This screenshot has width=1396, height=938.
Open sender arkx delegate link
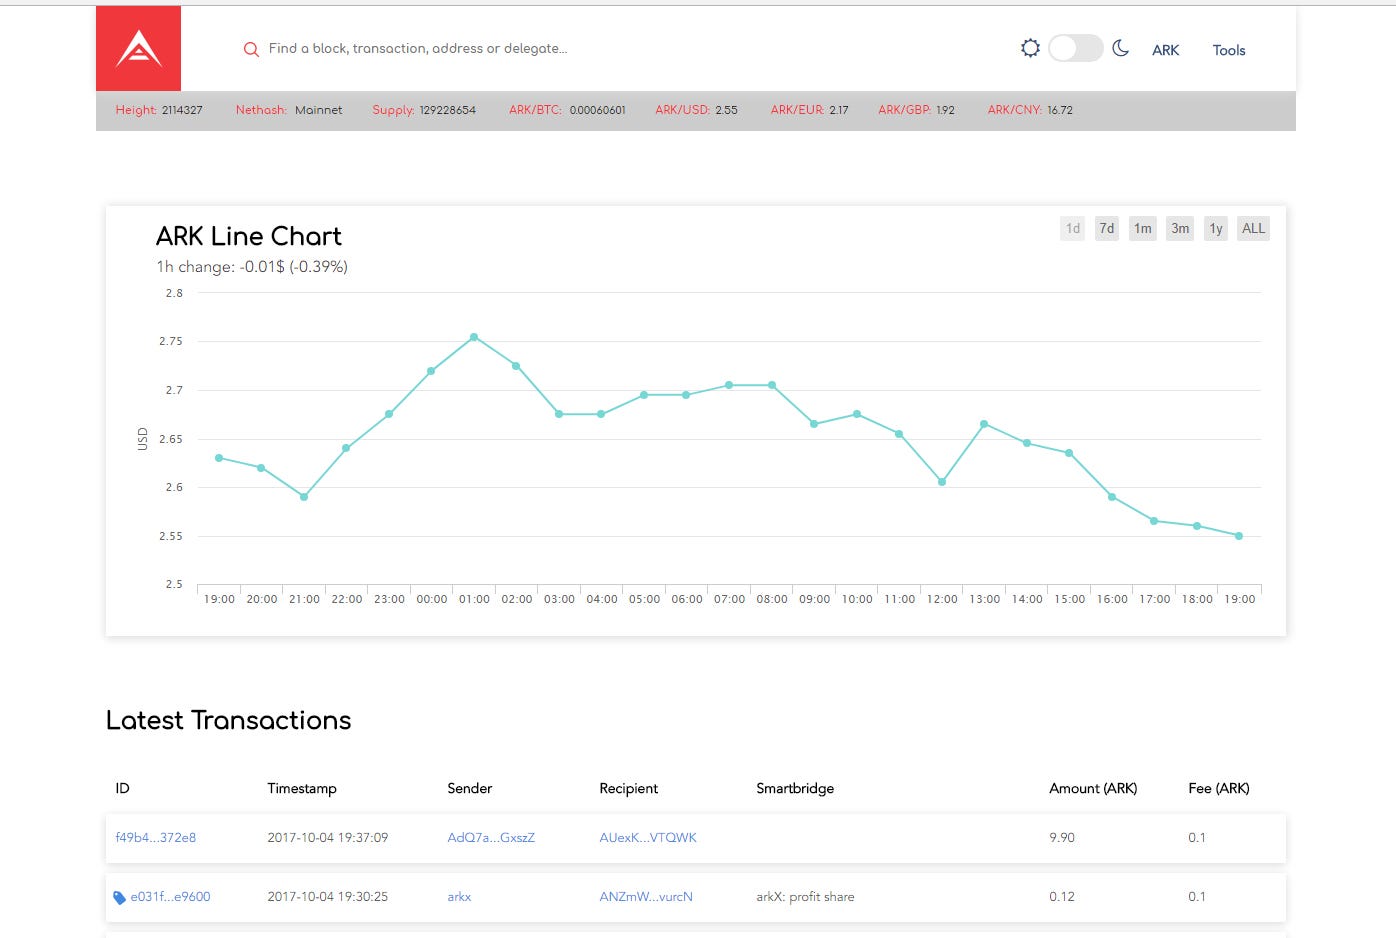click(459, 897)
